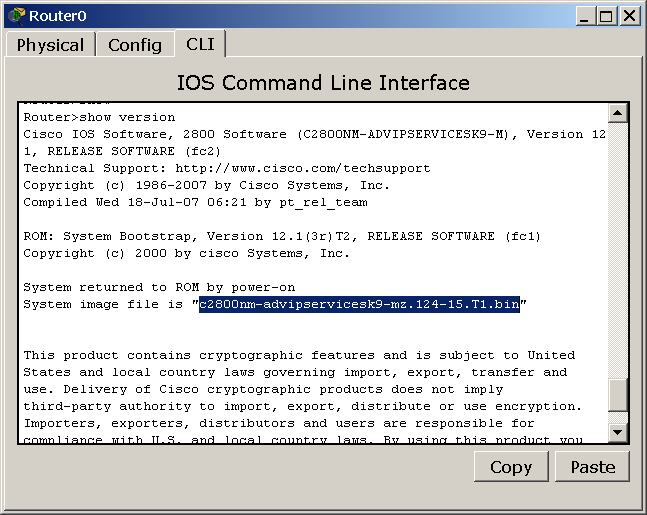The width and height of the screenshot is (647, 515).
Task: Click the empty scrollbar track above the thumb
Action: pos(618,250)
